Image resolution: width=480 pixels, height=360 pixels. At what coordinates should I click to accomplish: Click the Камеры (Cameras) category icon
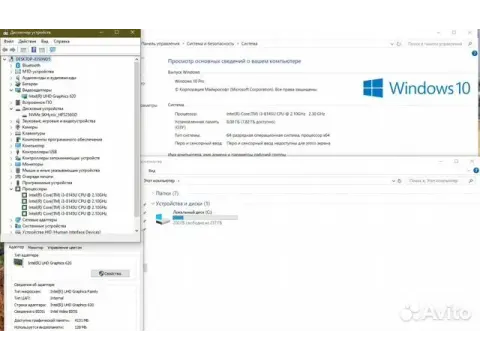tap(18, 127)
